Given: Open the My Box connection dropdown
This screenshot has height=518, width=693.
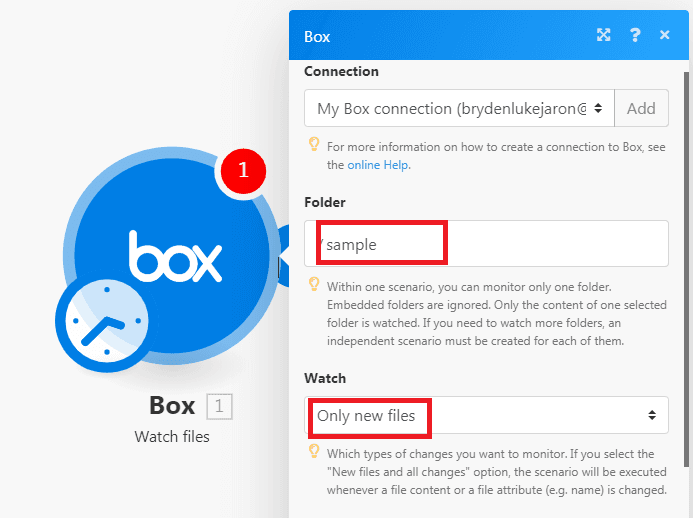Looking at the screenshot, I should pos(459,108).
